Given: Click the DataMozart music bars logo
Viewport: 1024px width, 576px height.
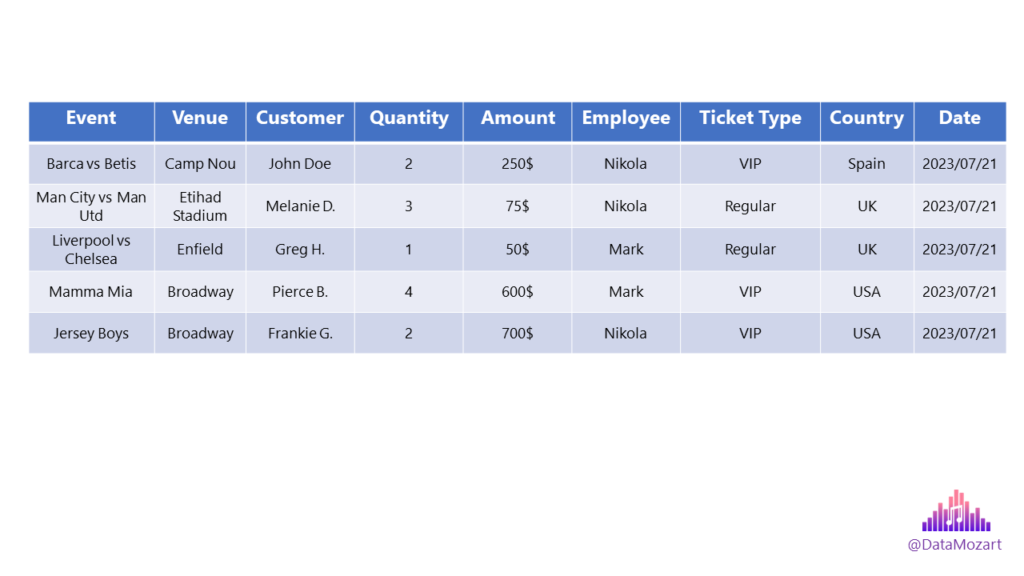Looking at the screenshot, I should coord(956,511).
